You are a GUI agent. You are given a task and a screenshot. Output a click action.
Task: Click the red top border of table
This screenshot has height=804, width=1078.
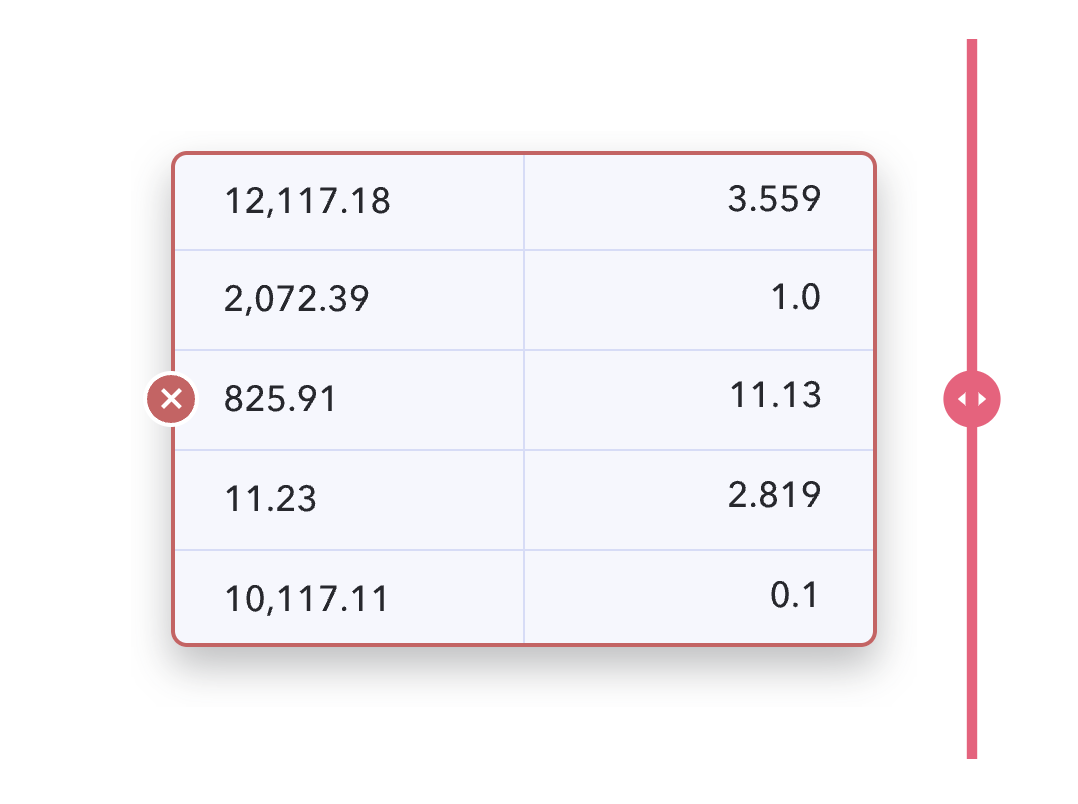tap(524, 153)
